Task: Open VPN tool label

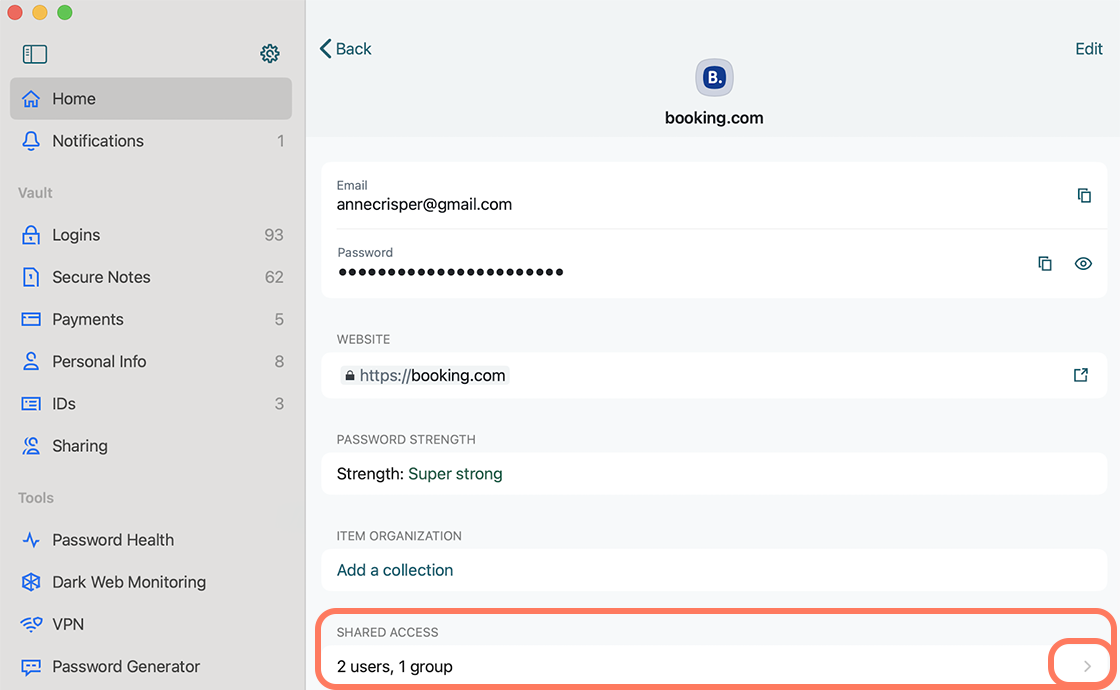Action: 68,624
